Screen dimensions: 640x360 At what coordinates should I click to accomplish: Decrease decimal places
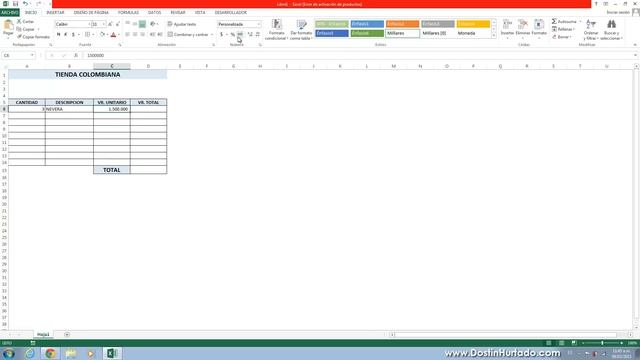click(258, 35)
